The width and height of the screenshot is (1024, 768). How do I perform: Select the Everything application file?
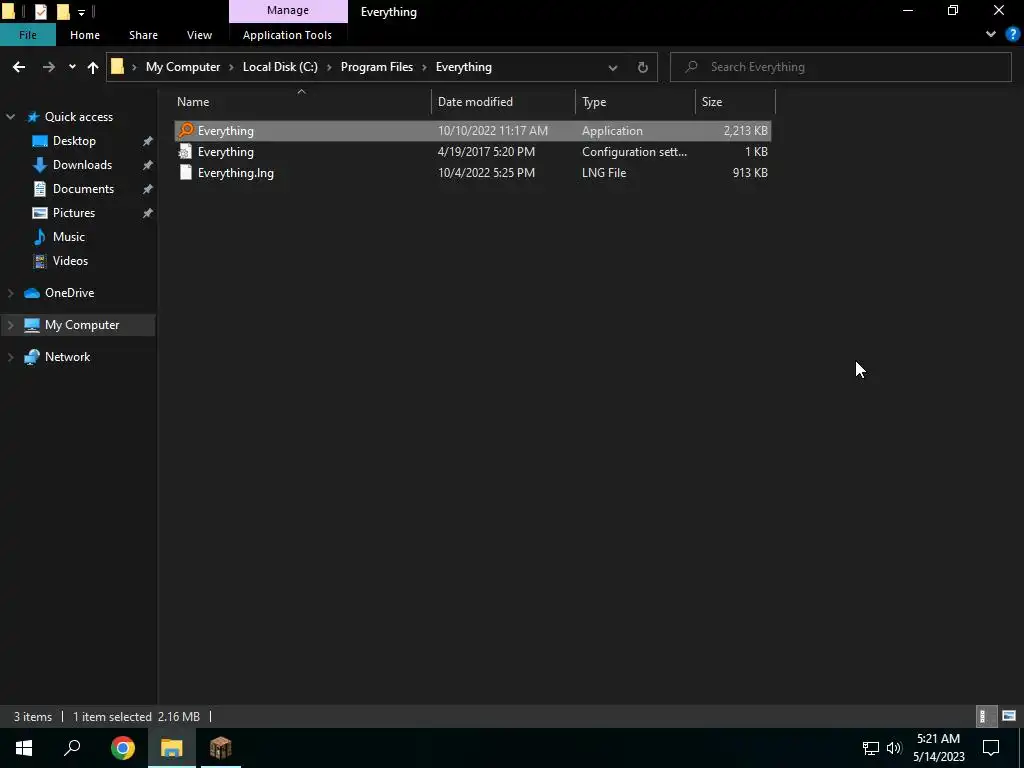tap(472, 131)
